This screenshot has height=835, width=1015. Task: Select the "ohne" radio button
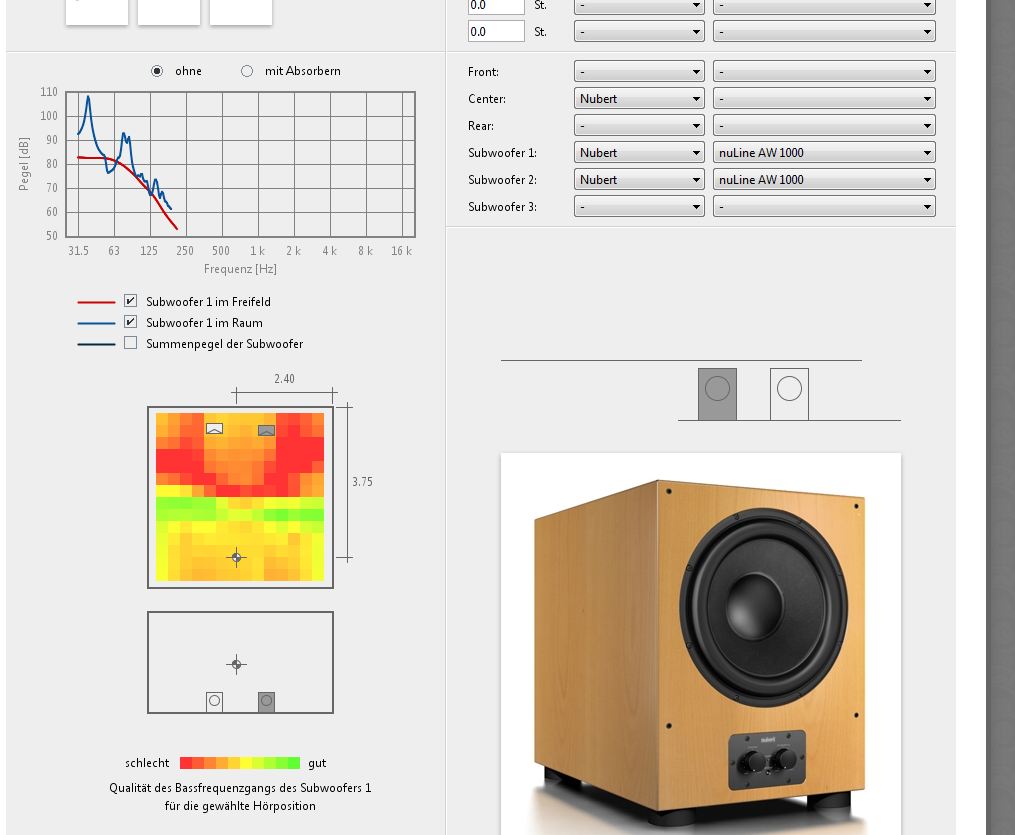157,71
